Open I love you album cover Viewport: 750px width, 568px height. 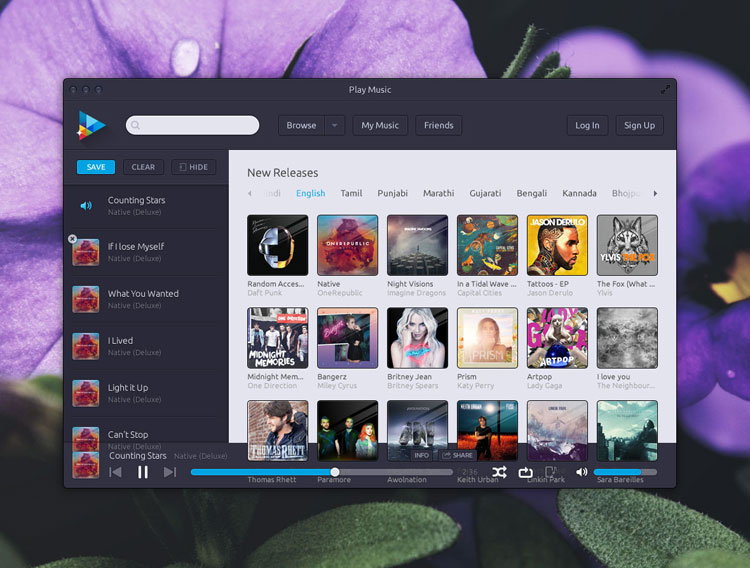point(627,338)
